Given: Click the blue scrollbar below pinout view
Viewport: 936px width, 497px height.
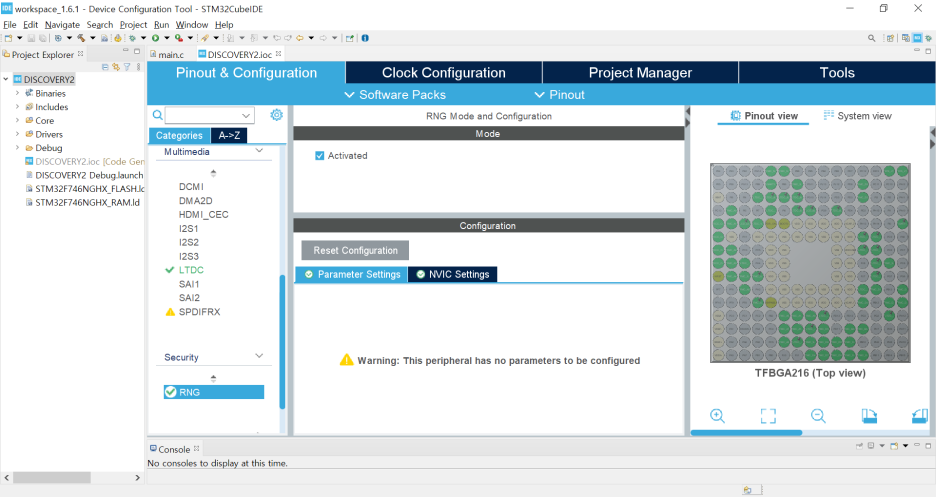Looking at the screenshot, I should (x=746, y=433).
